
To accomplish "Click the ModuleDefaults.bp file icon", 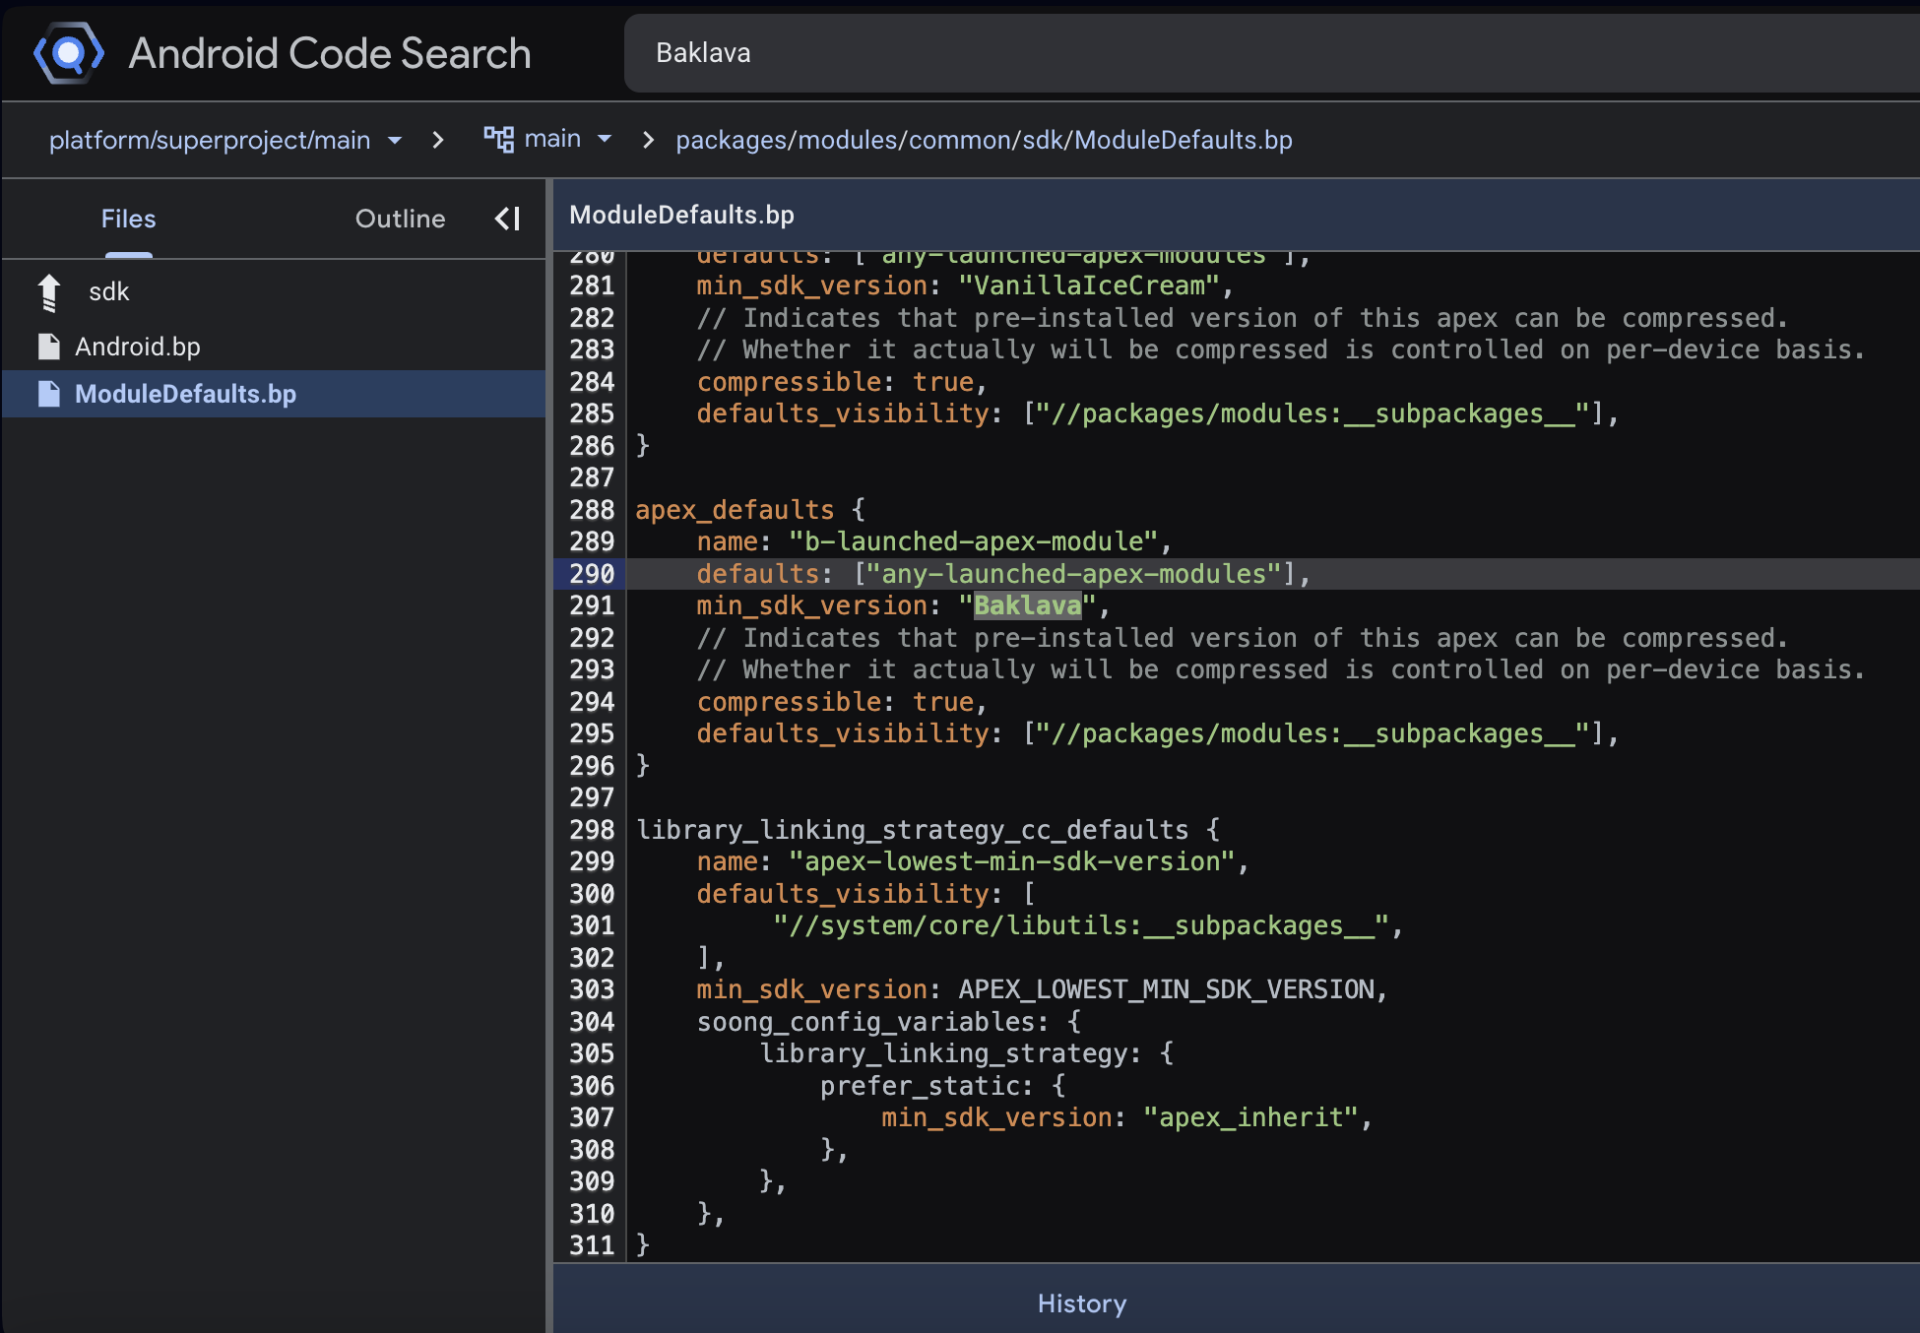I will tap(49, 394).
